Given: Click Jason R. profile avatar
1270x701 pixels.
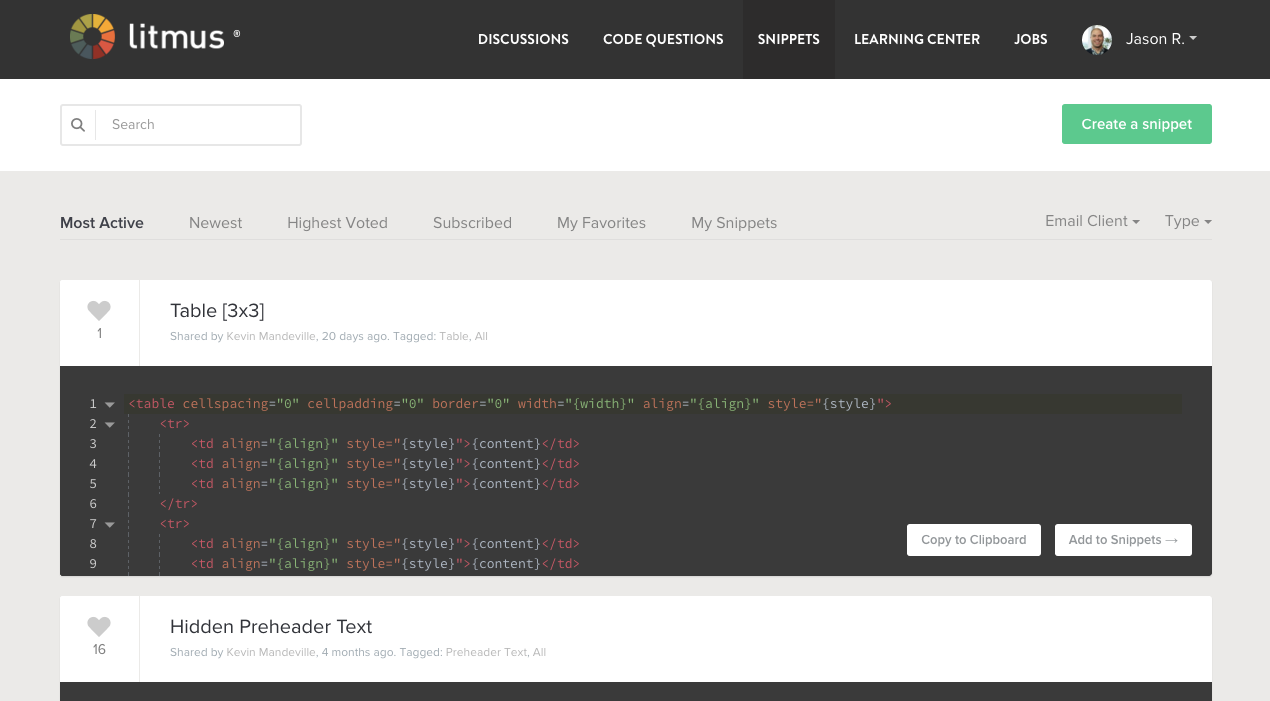Looking at the screenshot, I should pos(1096,39).
